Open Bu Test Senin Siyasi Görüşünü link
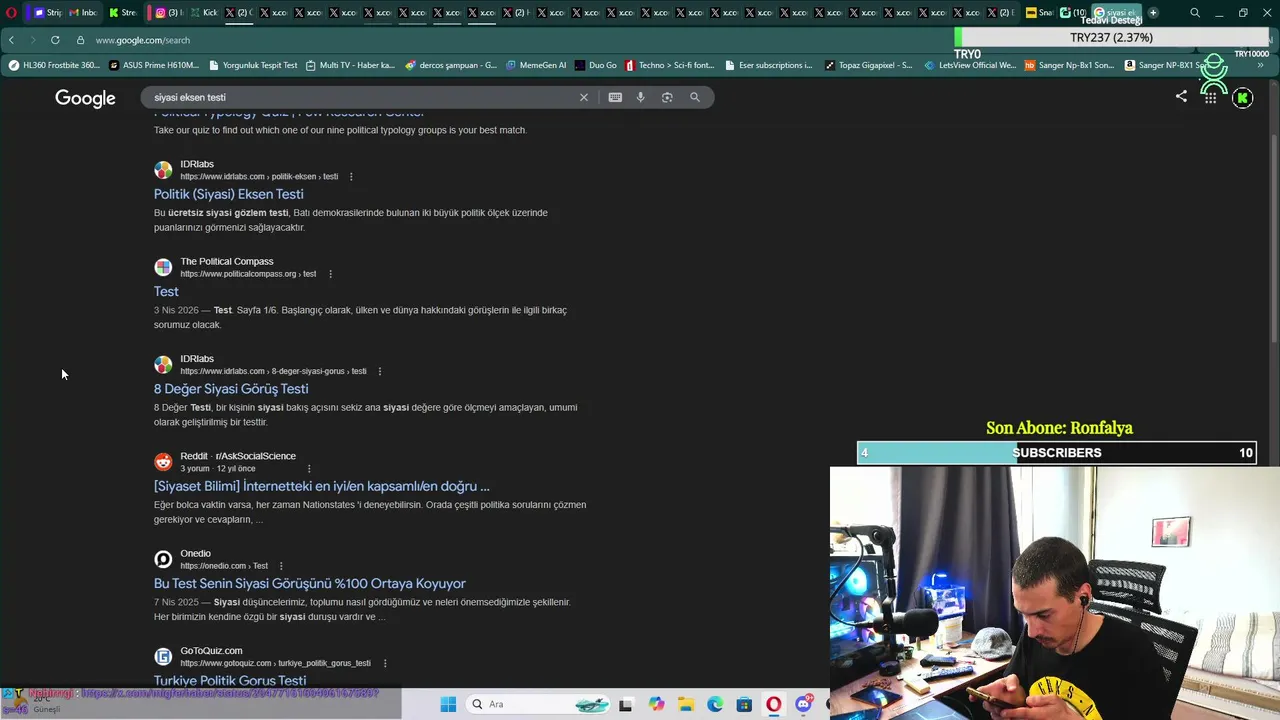This screenshot has height=720, width=1280. click(x=310, y=583)
